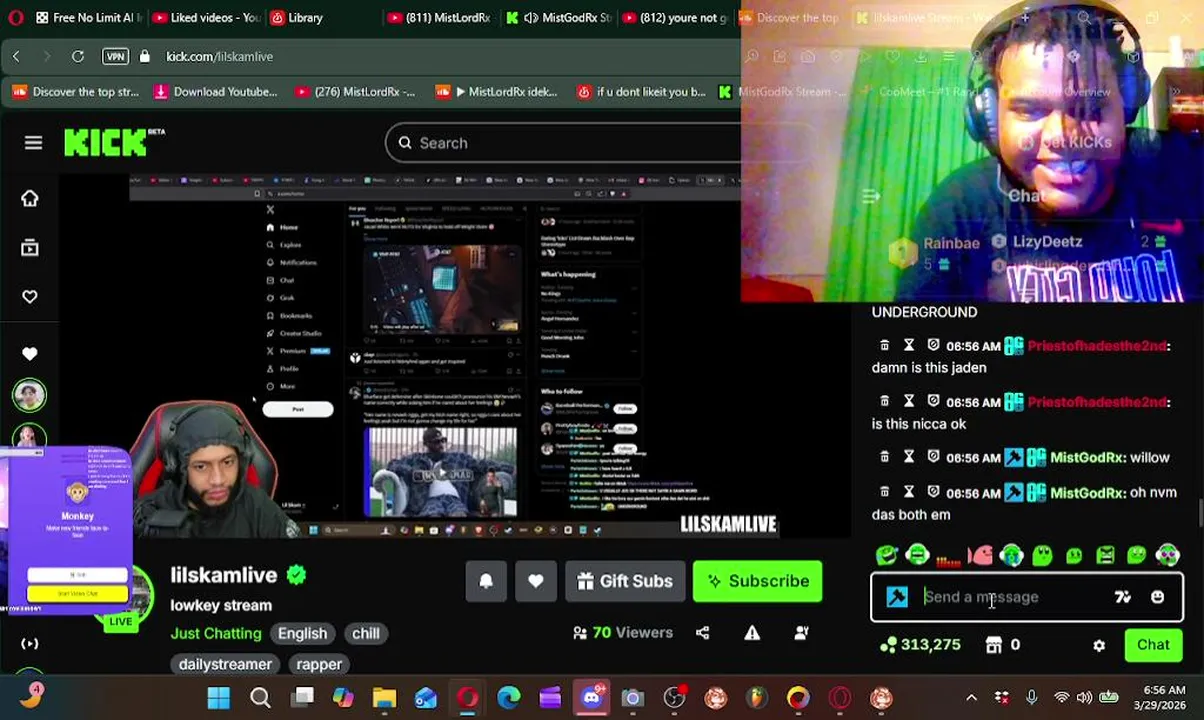This screenshot has width=1204, height=720.
Task: Focus the Send a message field
Action: 1015,597
